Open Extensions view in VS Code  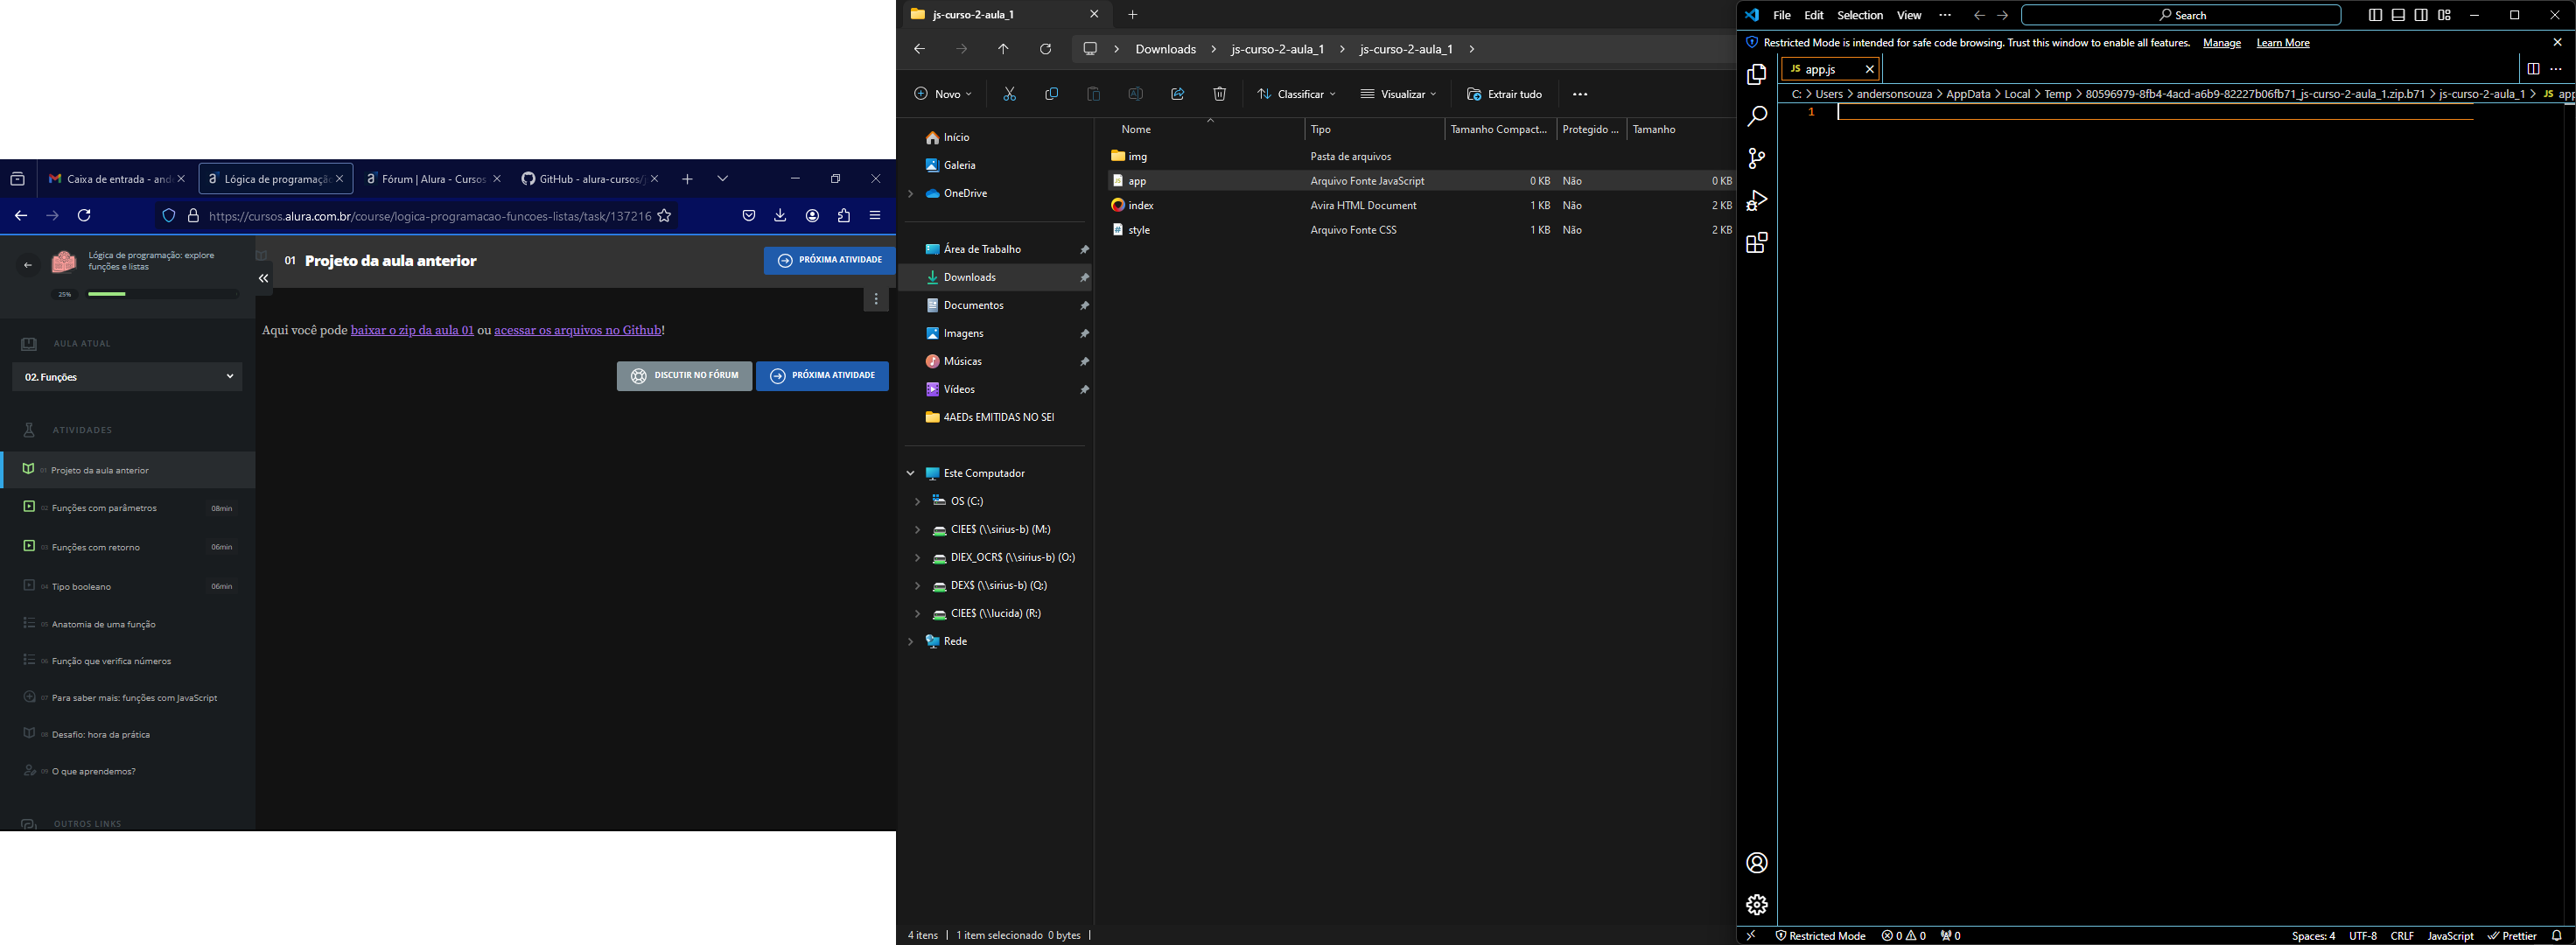pyautogui.click(x=1757, y=243)
